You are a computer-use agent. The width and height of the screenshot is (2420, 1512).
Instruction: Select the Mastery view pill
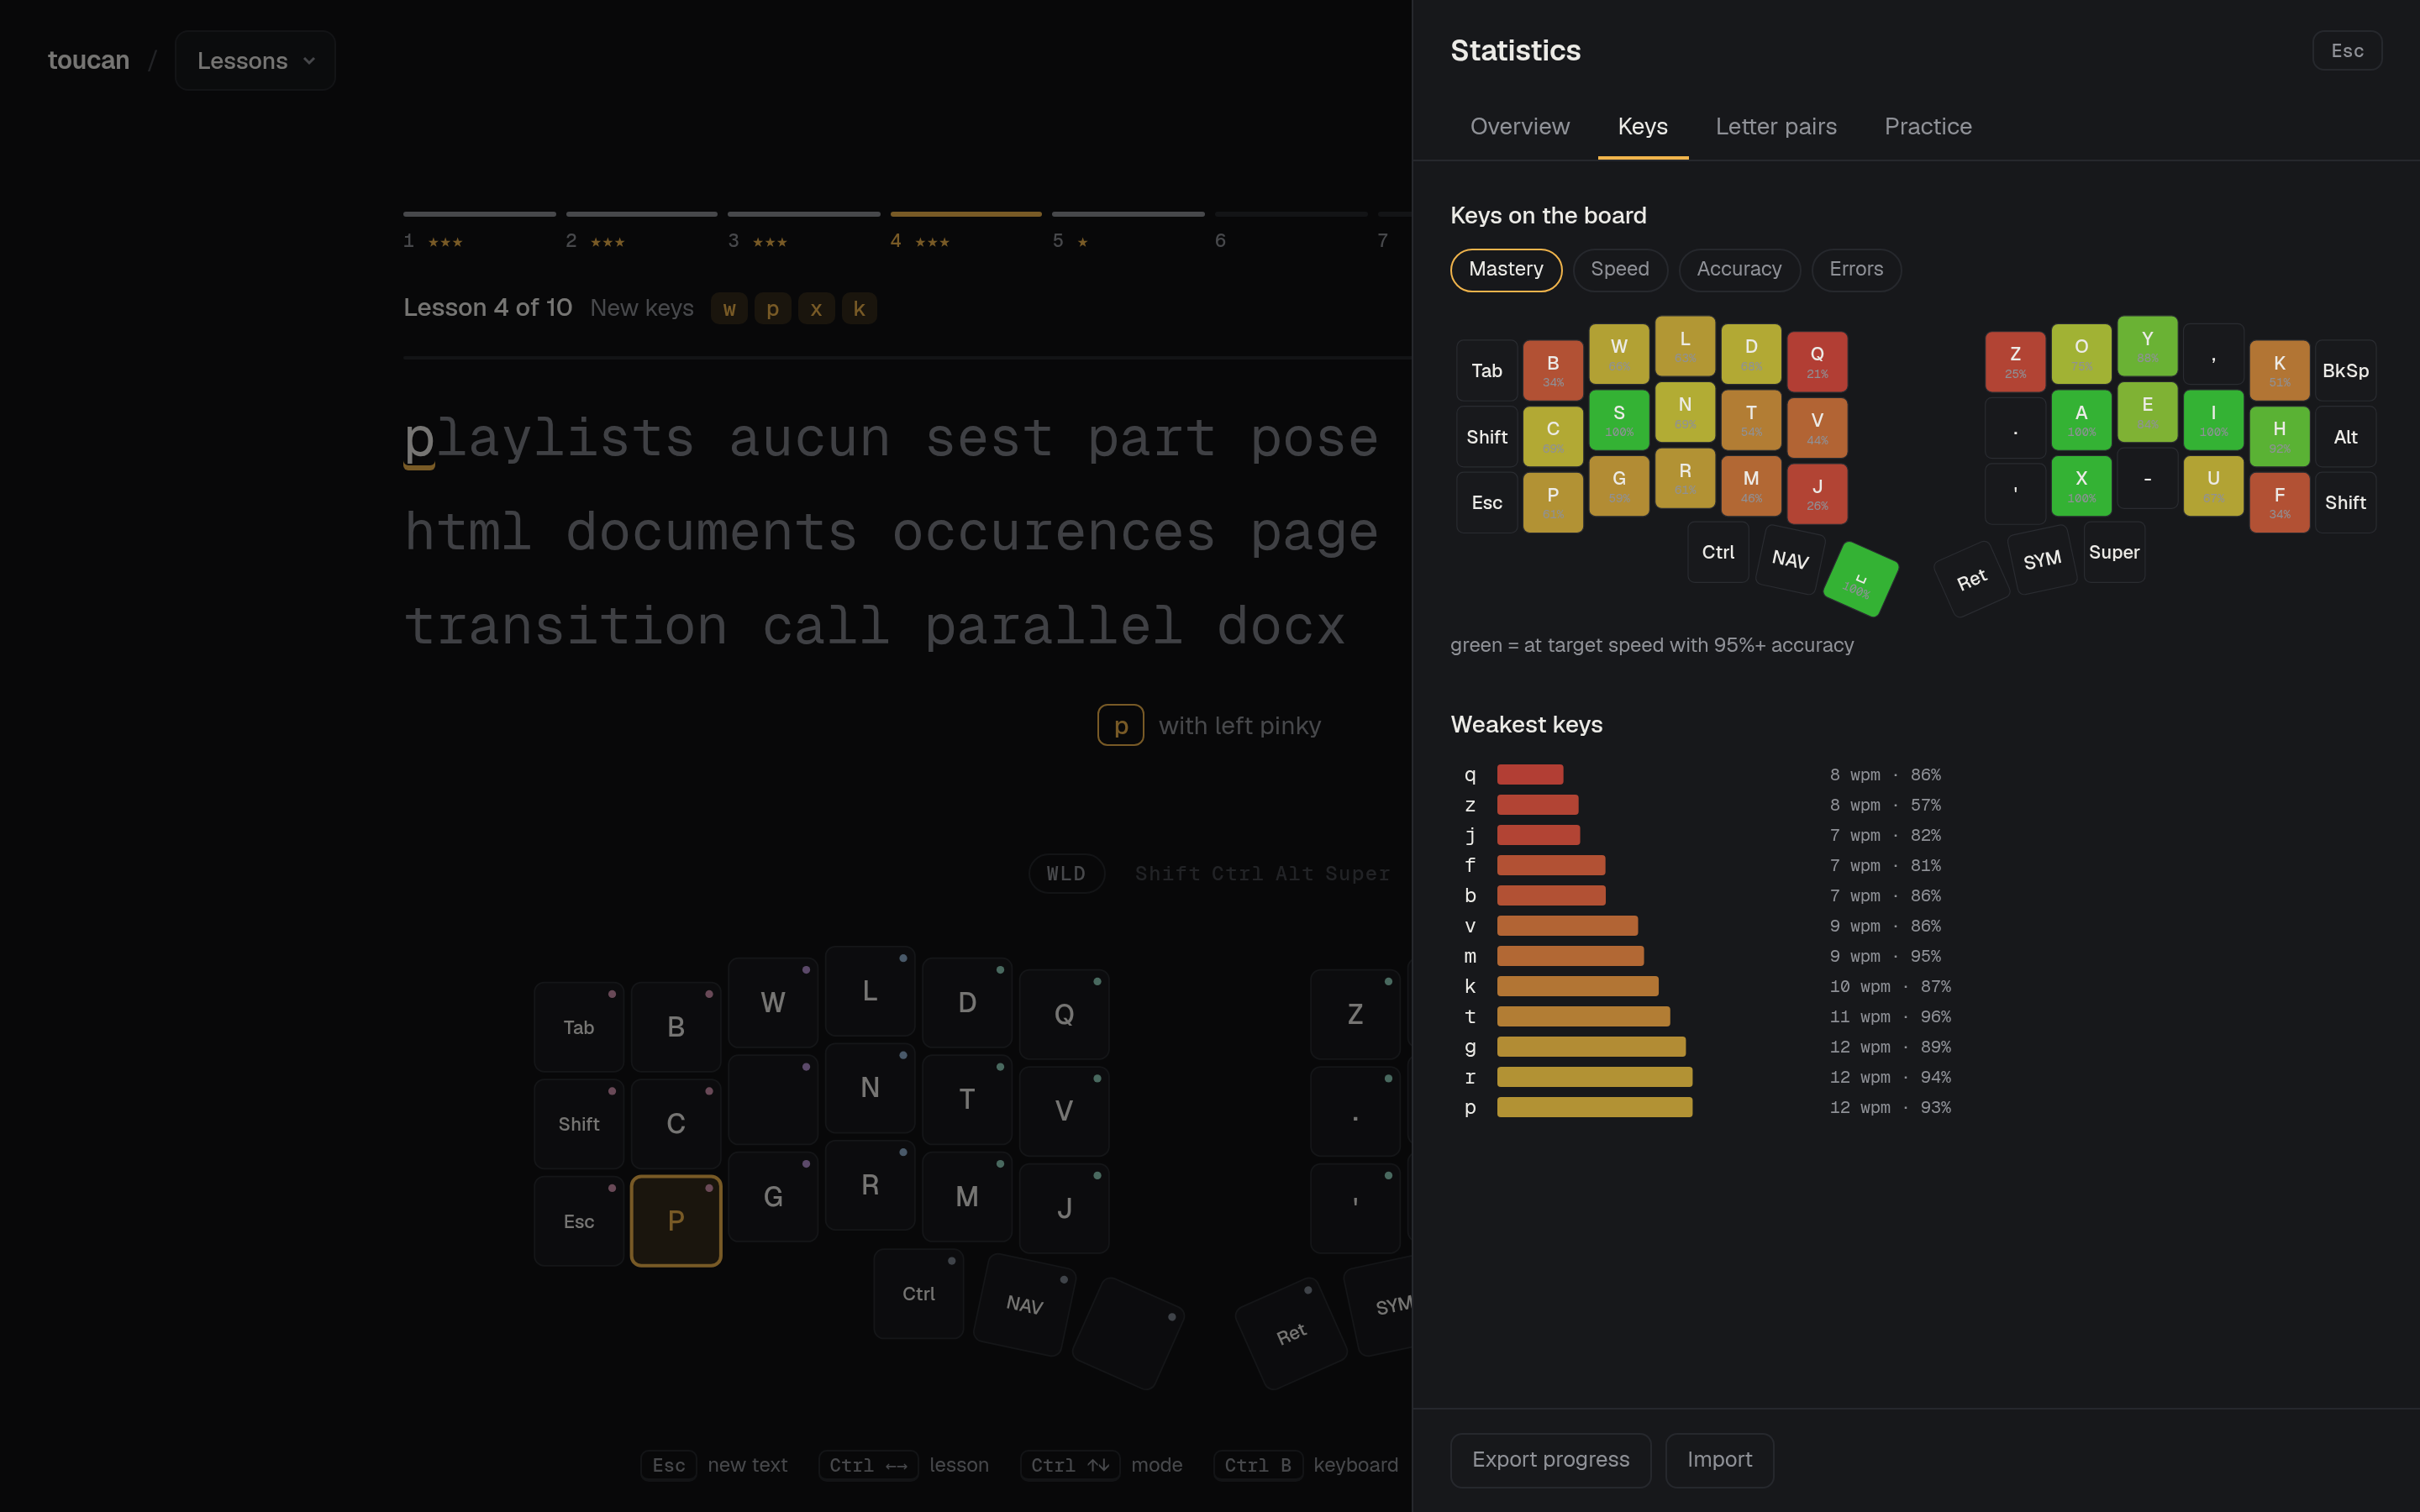coord(1505,270)
